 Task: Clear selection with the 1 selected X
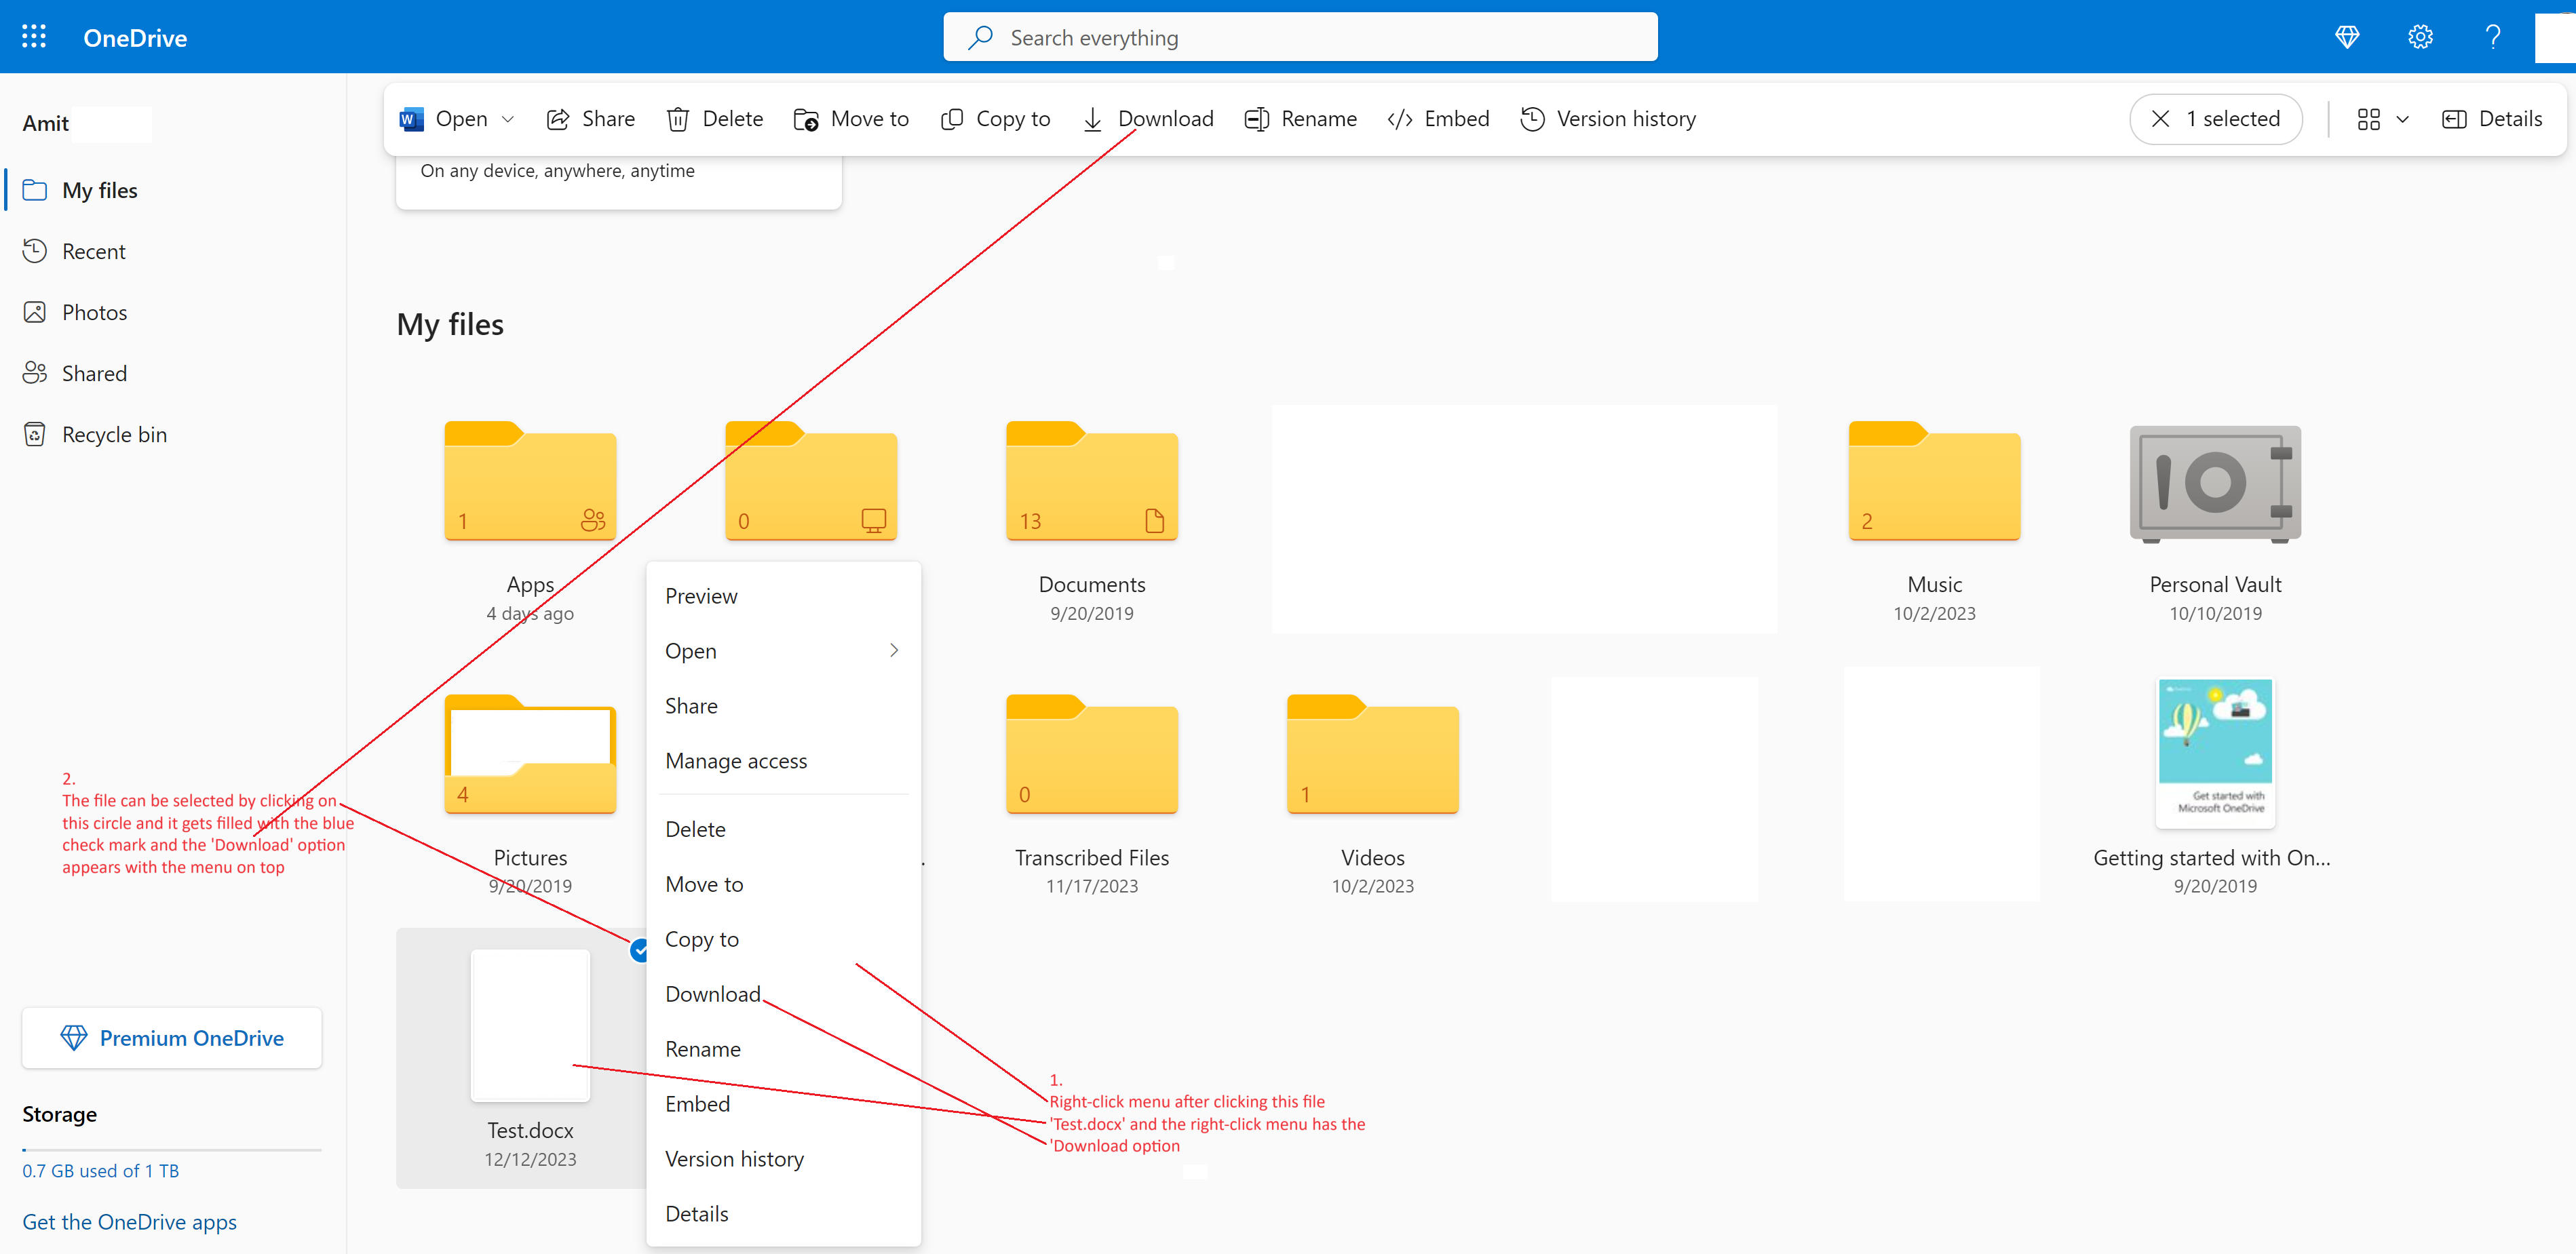2160,119
